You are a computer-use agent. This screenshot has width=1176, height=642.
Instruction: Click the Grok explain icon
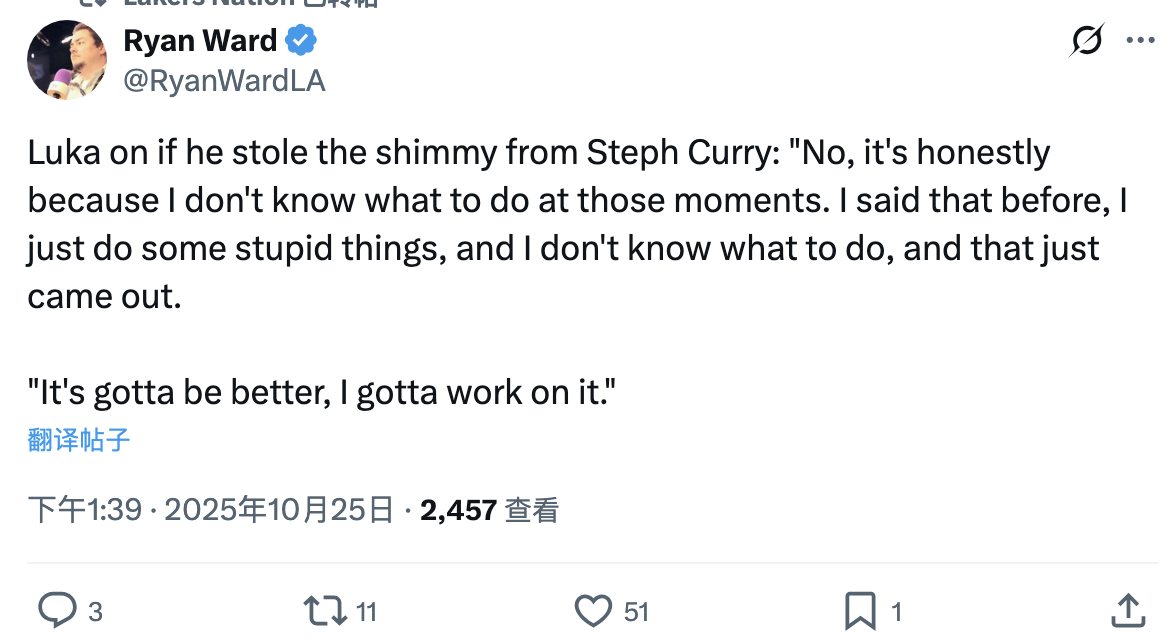click(x=1086, y=41)
